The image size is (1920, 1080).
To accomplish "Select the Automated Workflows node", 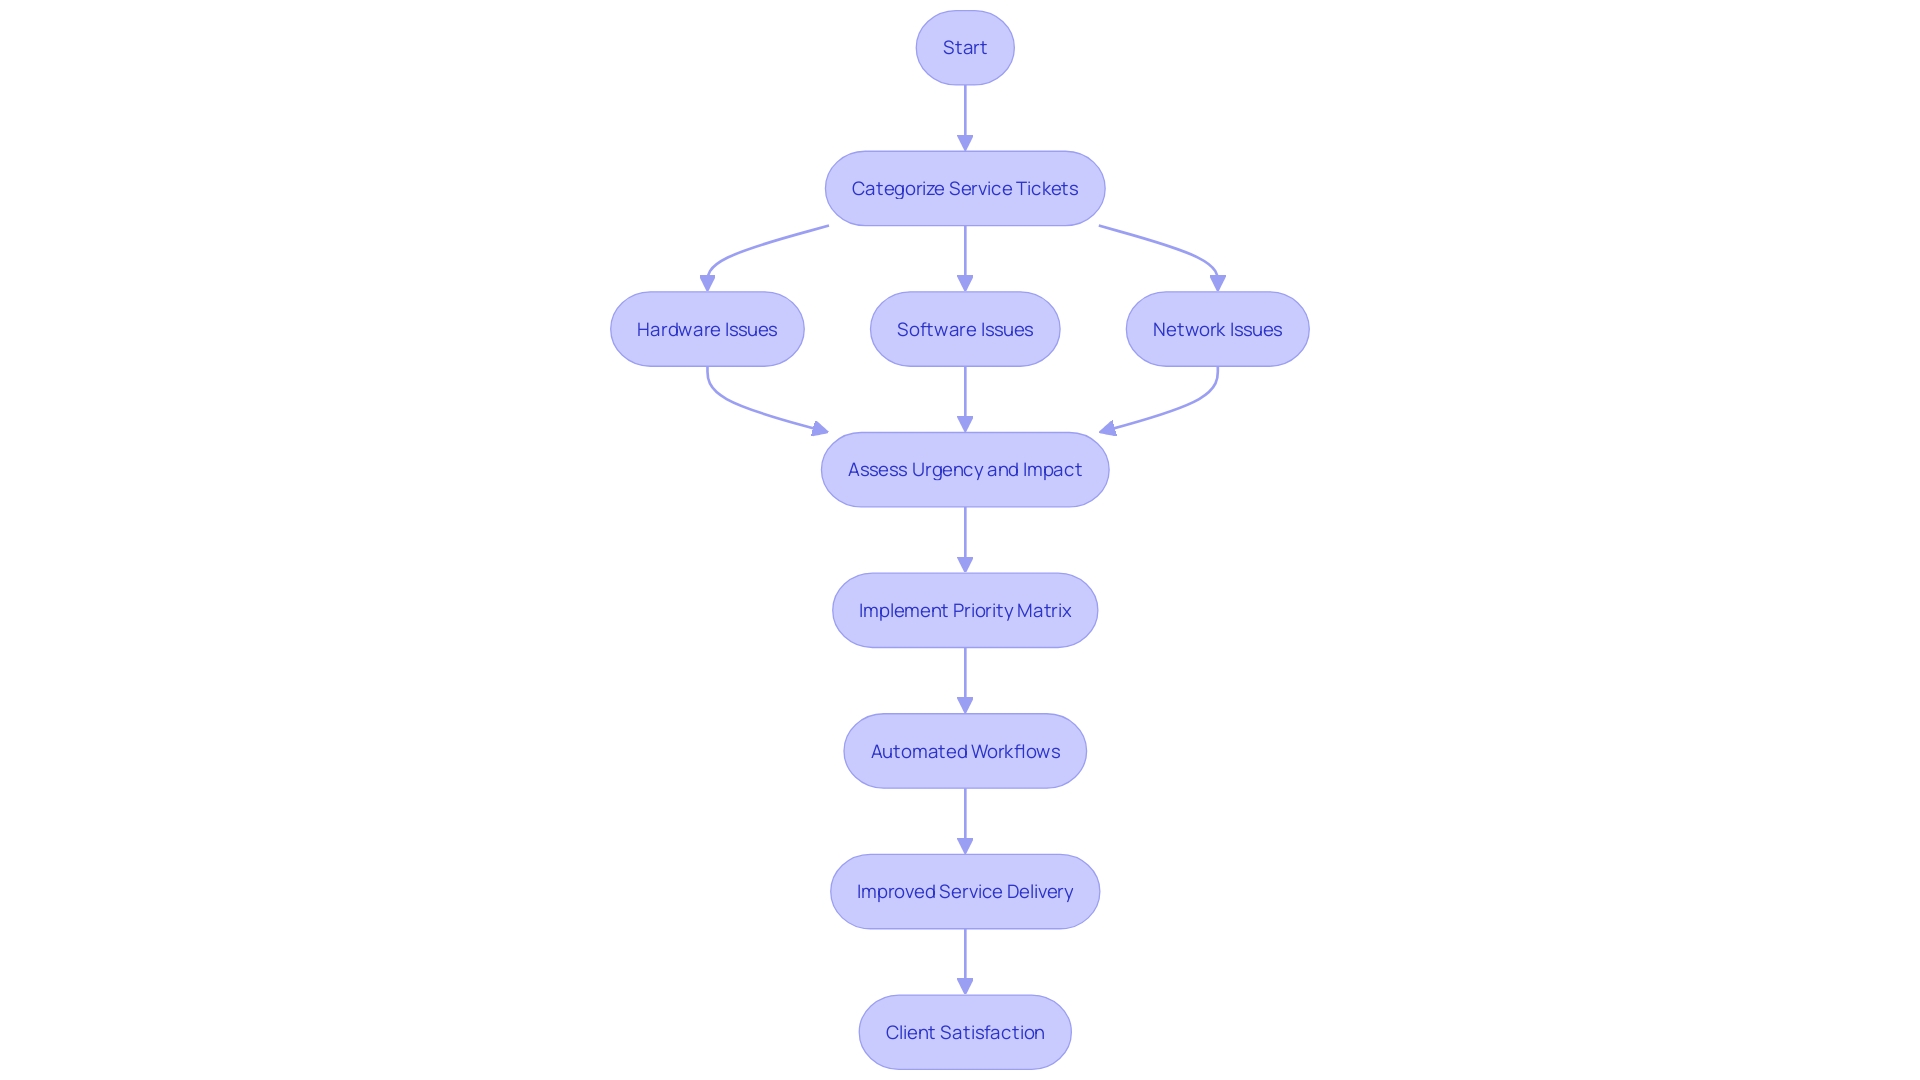I will (x=964, y=750).
